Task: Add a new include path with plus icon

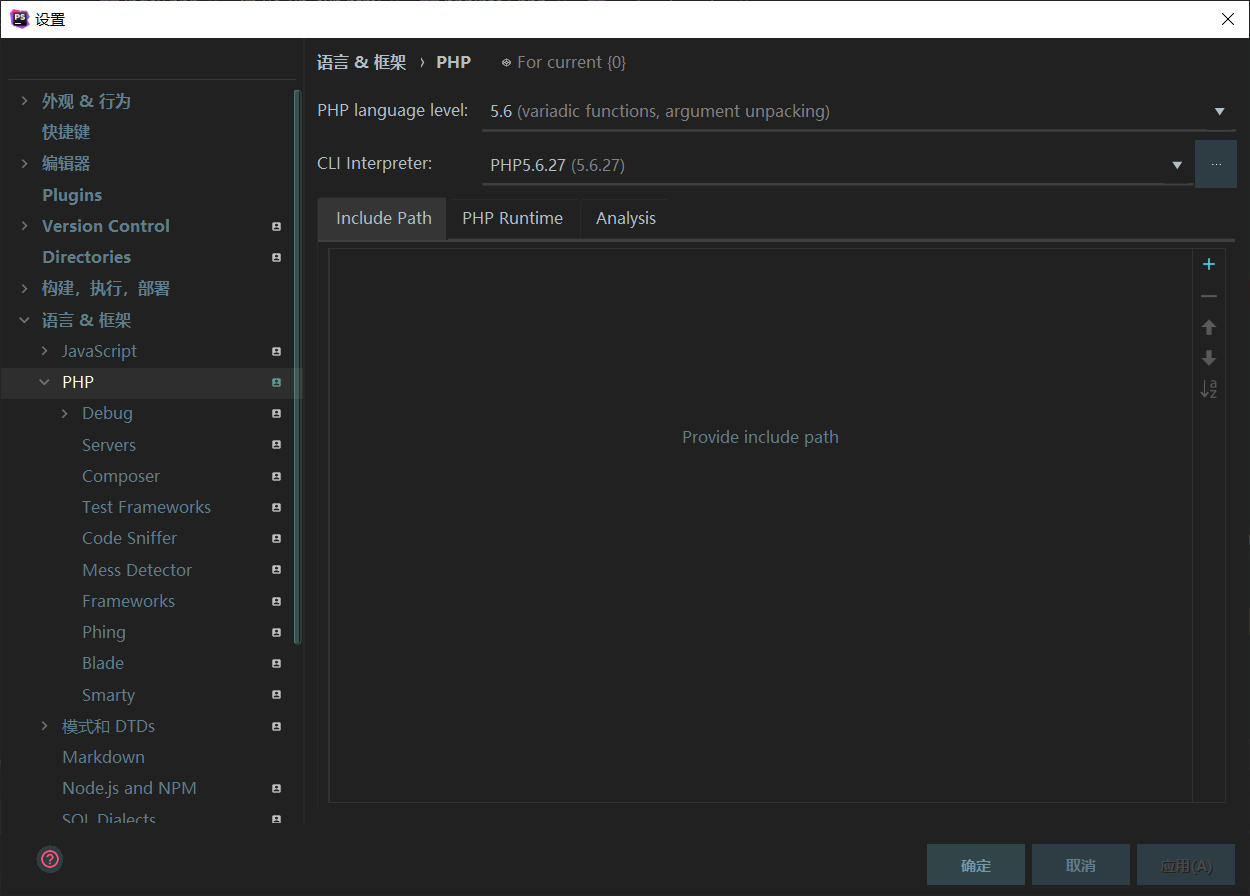Action: tap(1208, 264)
